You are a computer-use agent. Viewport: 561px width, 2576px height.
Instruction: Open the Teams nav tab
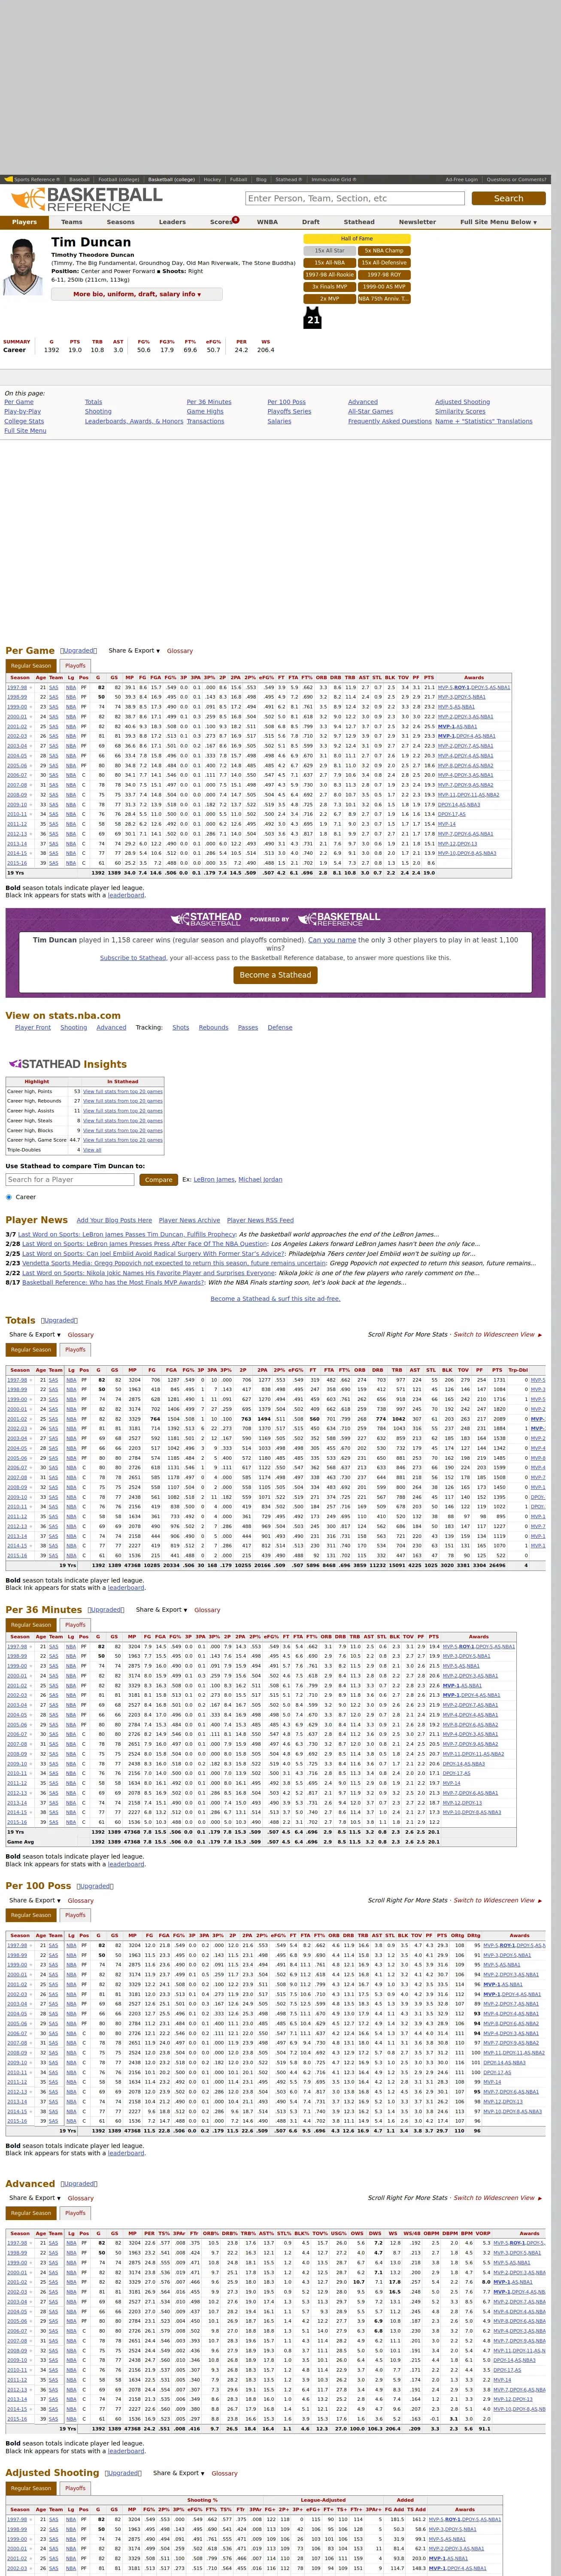click(72, 222)
